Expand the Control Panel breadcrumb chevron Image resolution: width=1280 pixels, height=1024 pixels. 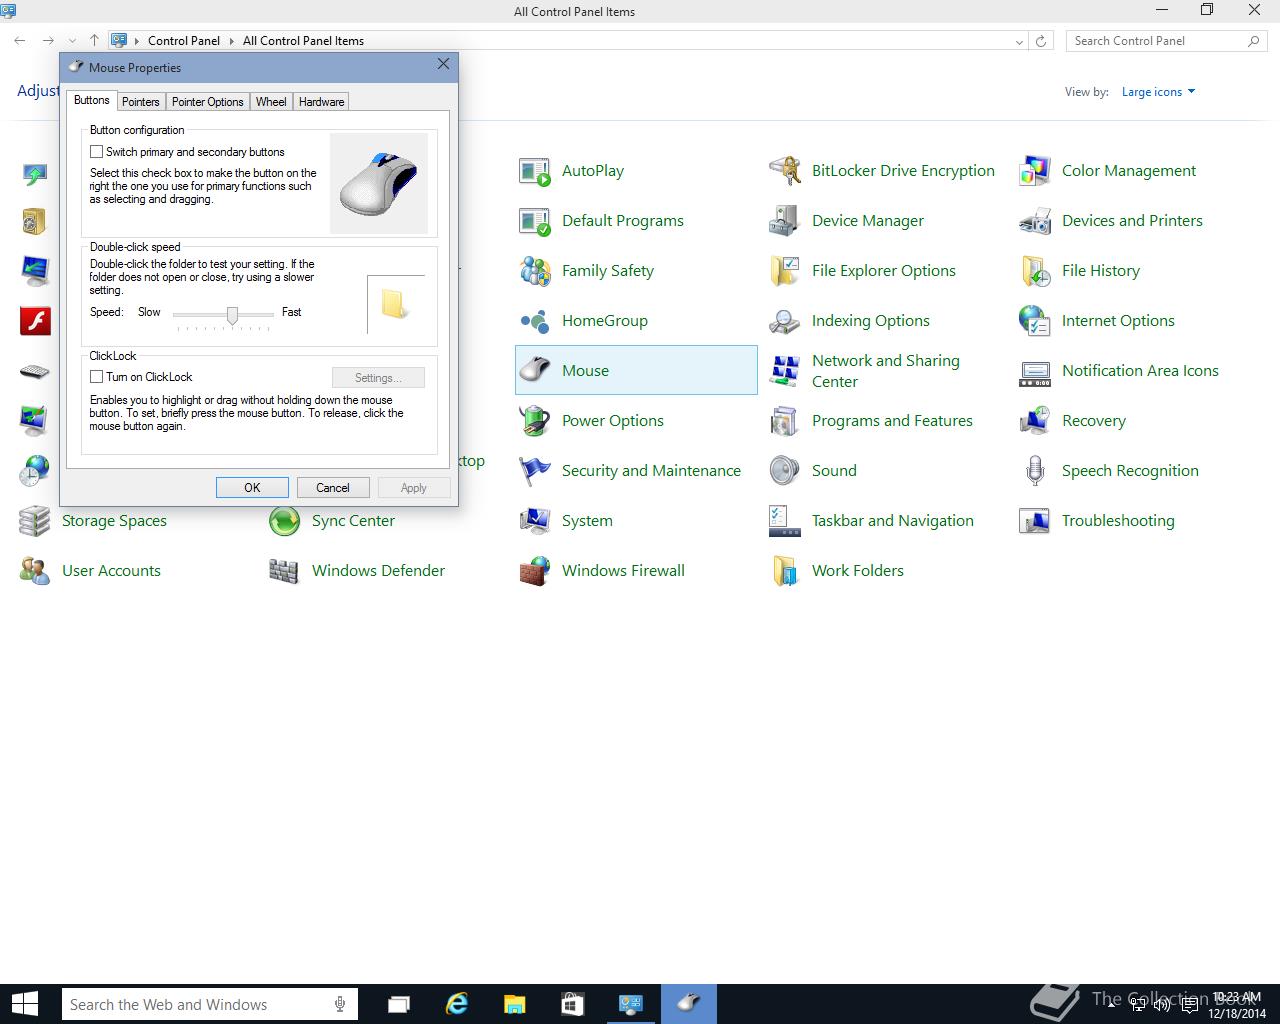(231, 41)
